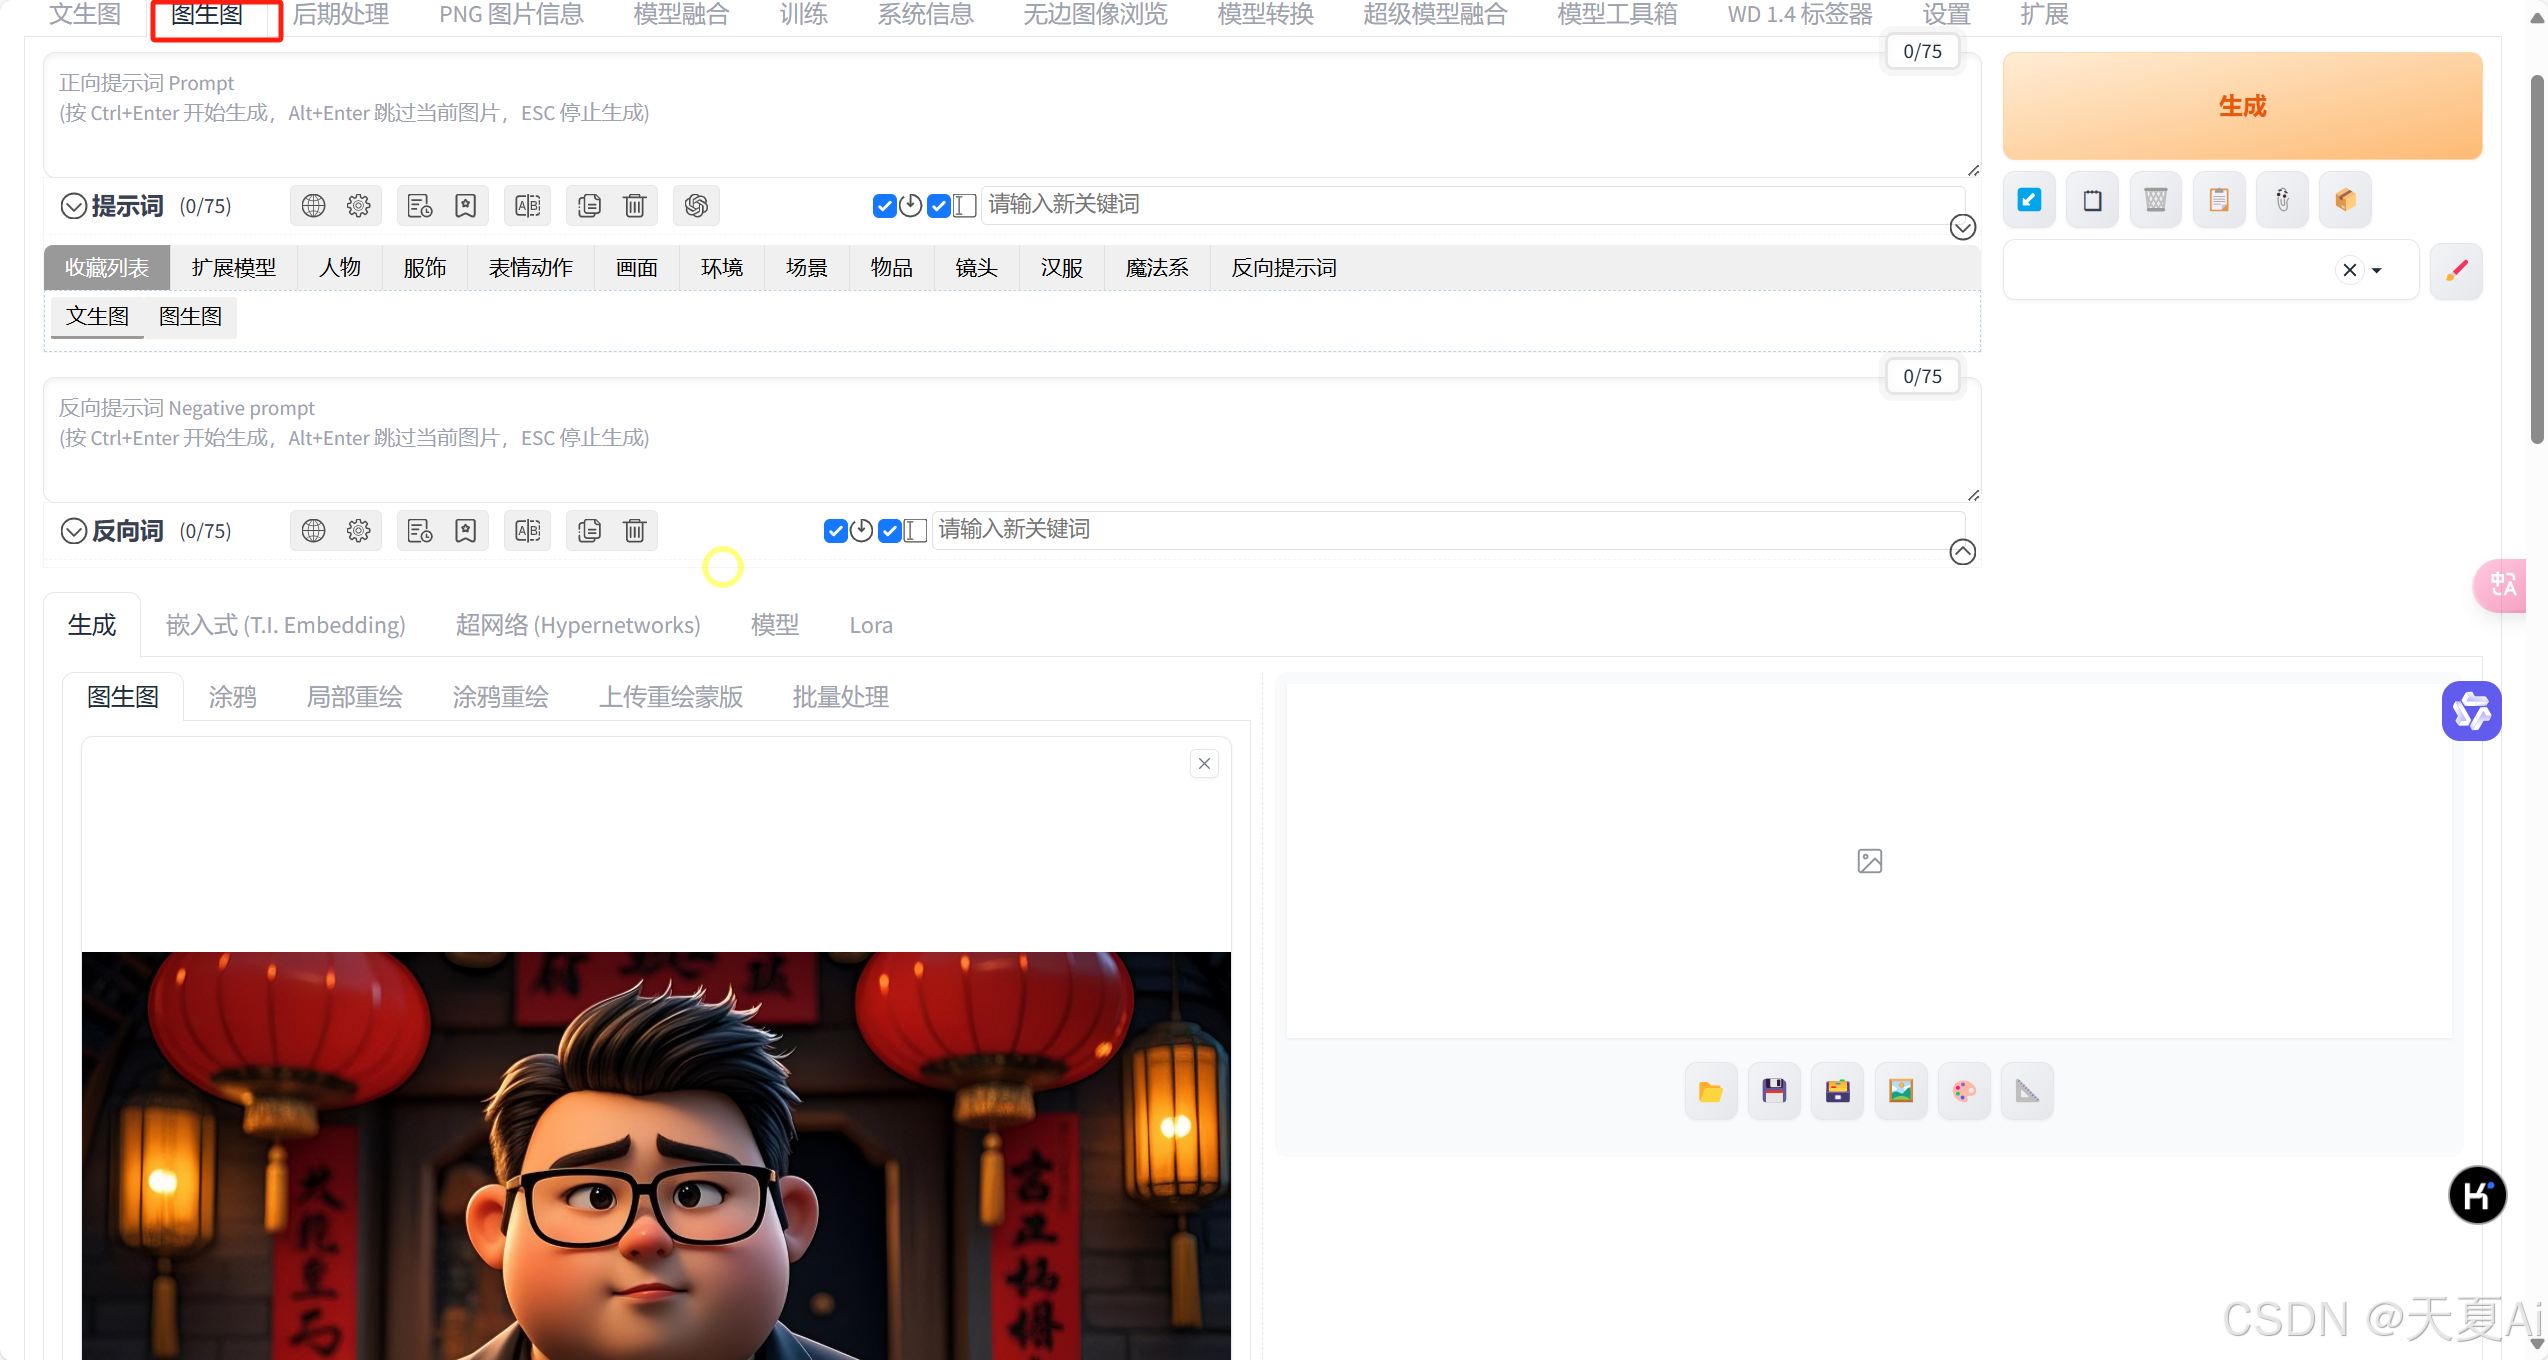Screen dimensions: 2548x1360
Task: Click the floppy disk save icon under output
Action: 1774,1091
